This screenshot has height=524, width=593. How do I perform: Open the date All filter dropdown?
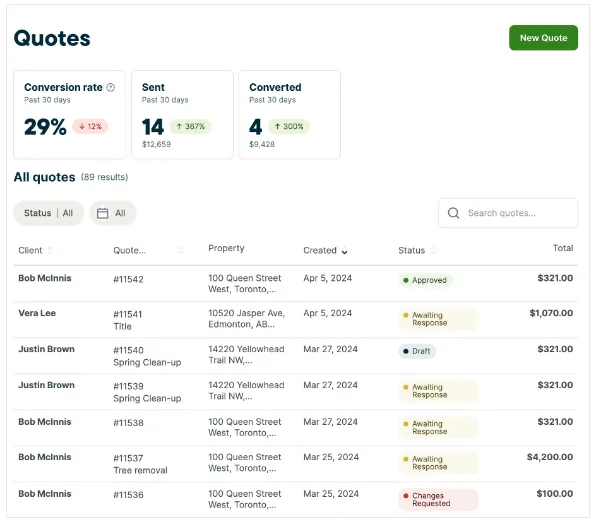113,213
